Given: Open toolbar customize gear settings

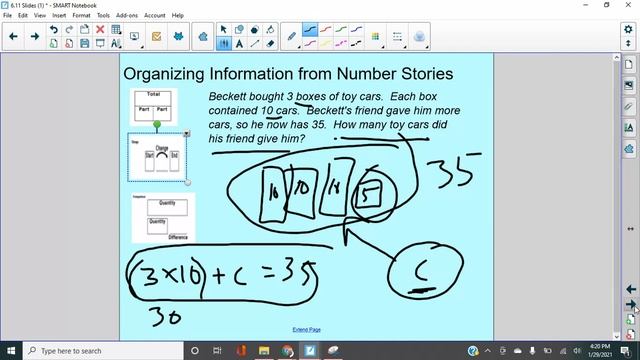Looking at the screenshot, I should [628, 29].
